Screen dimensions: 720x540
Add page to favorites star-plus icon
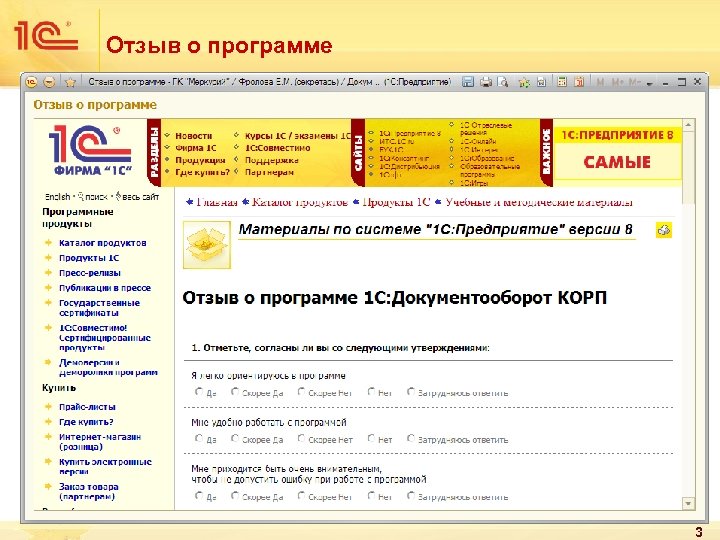pyautogui.click(x=523, y=82)
